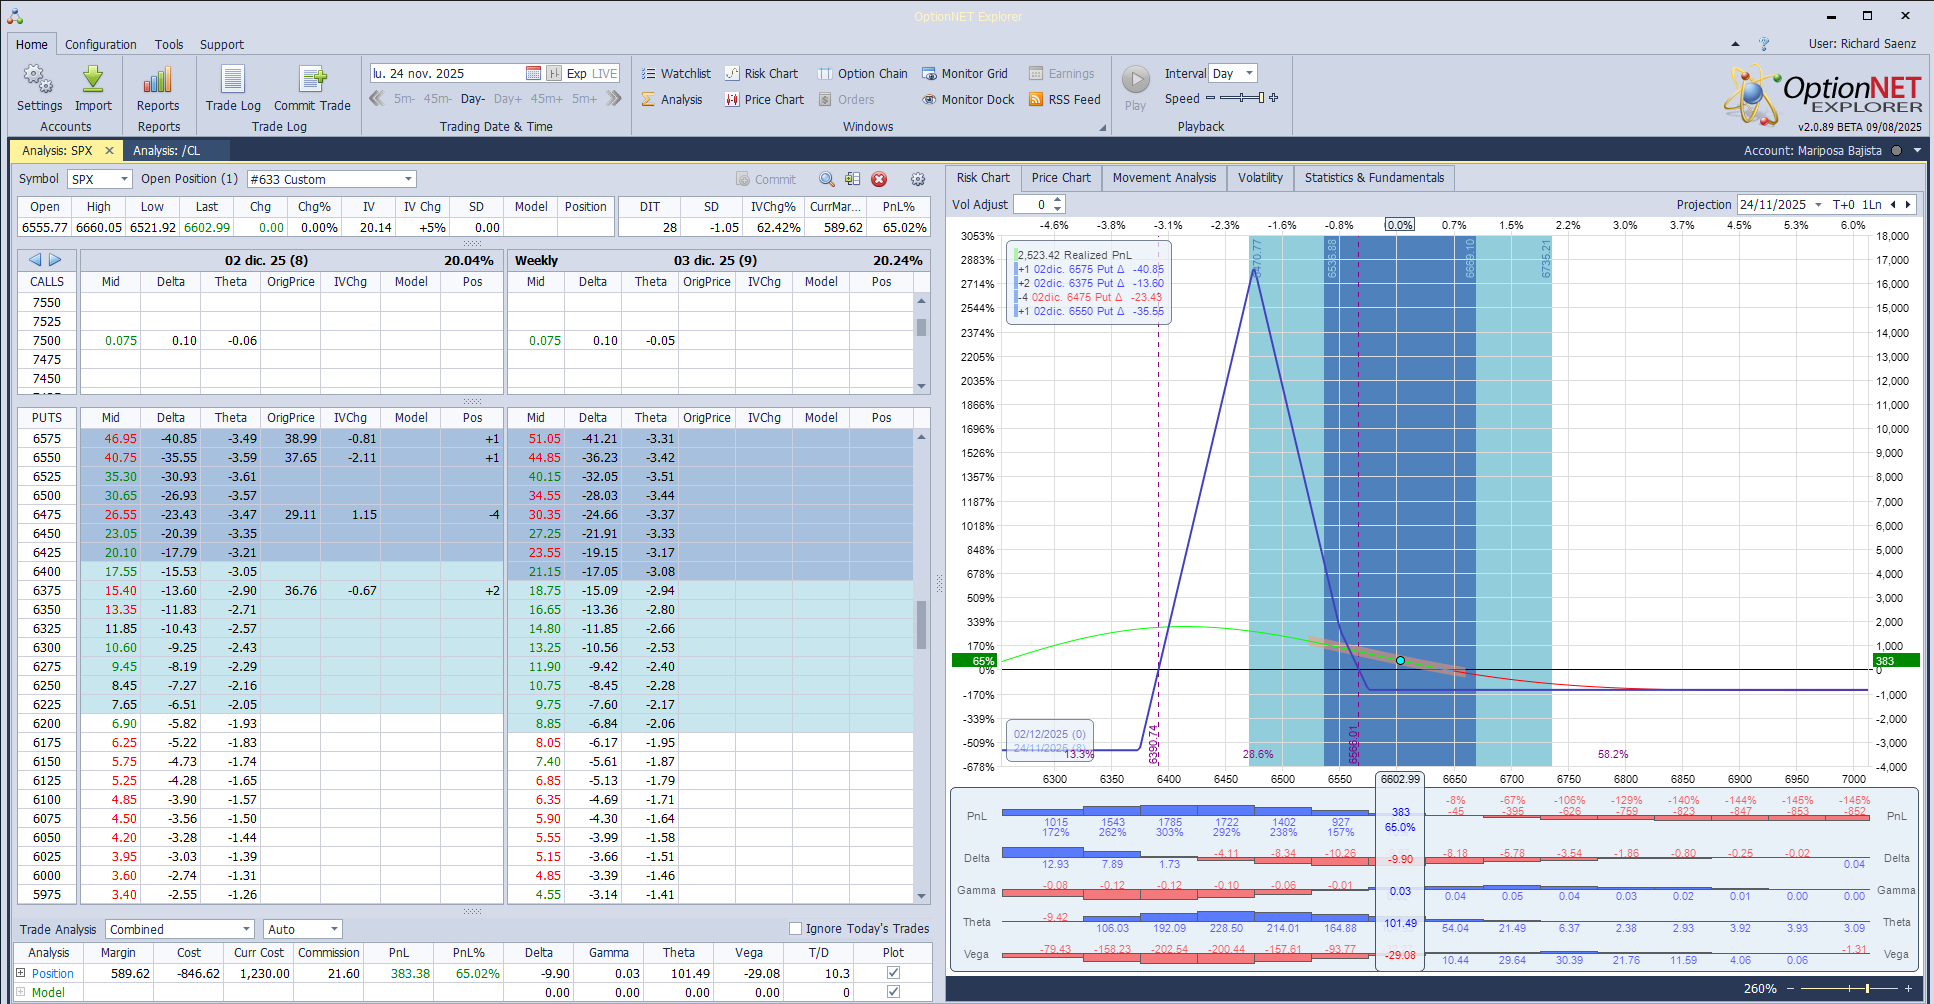
Task: Open the Reports bar chart icon
Action: [158, 81]
